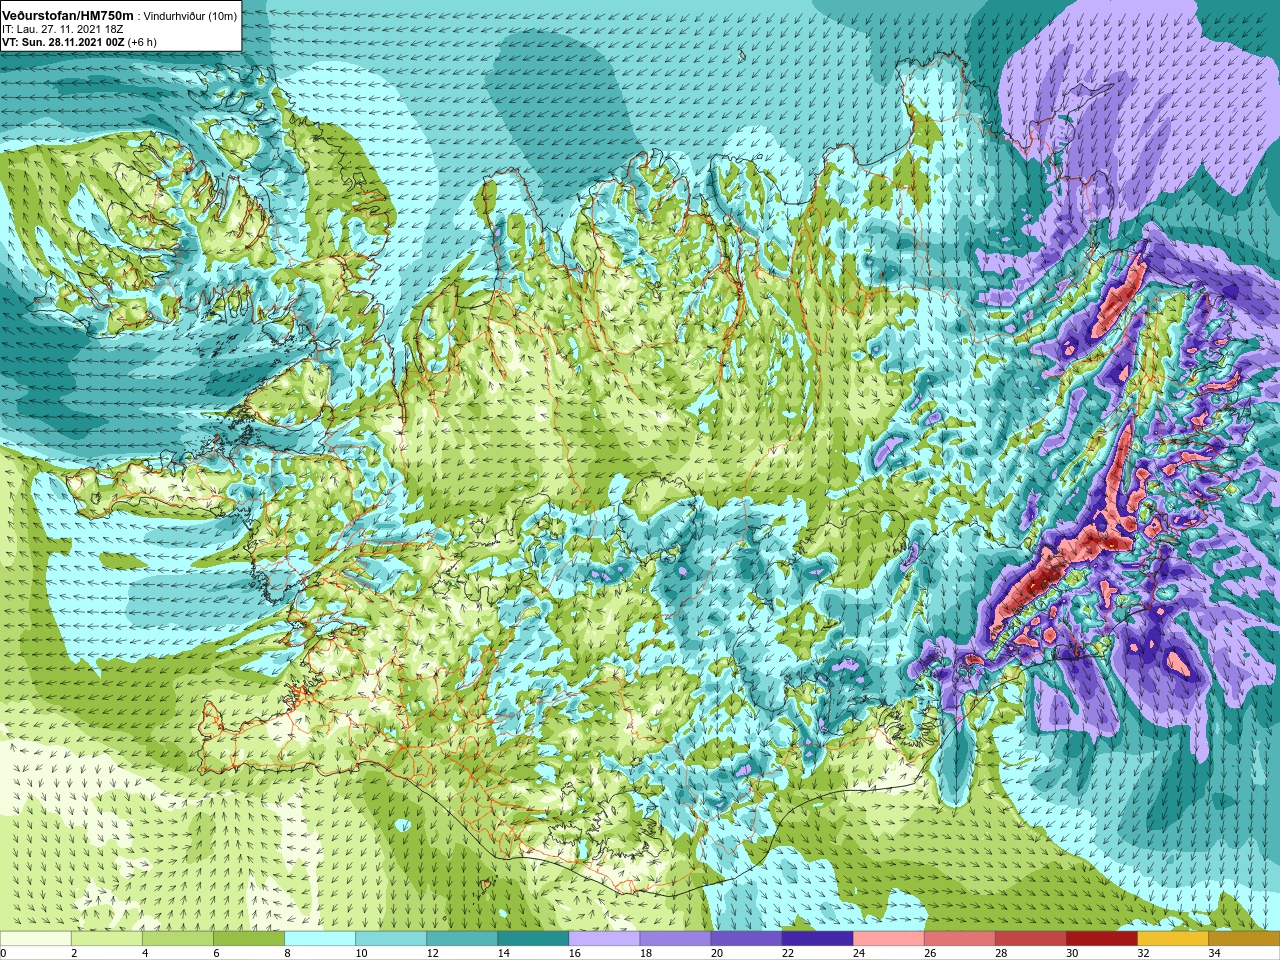Click the legend scale label '32'

click(x=1142, y=953)
